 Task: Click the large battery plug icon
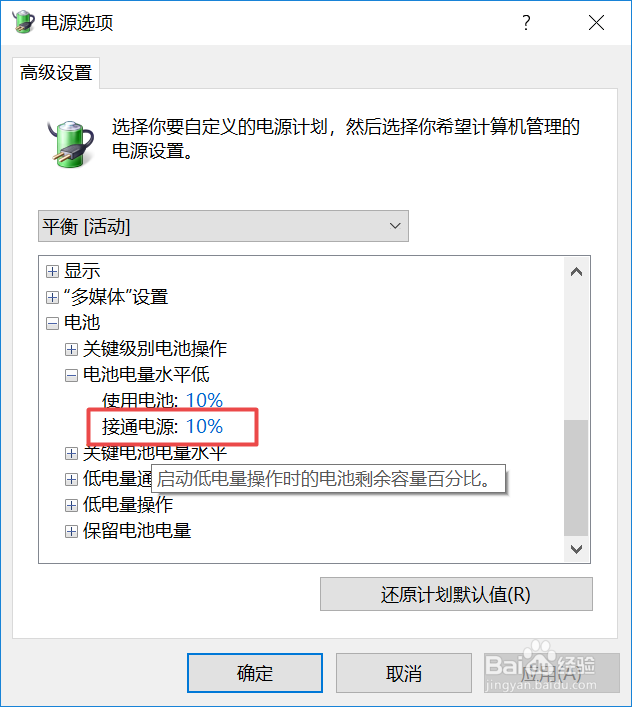[x=71, y=144]
